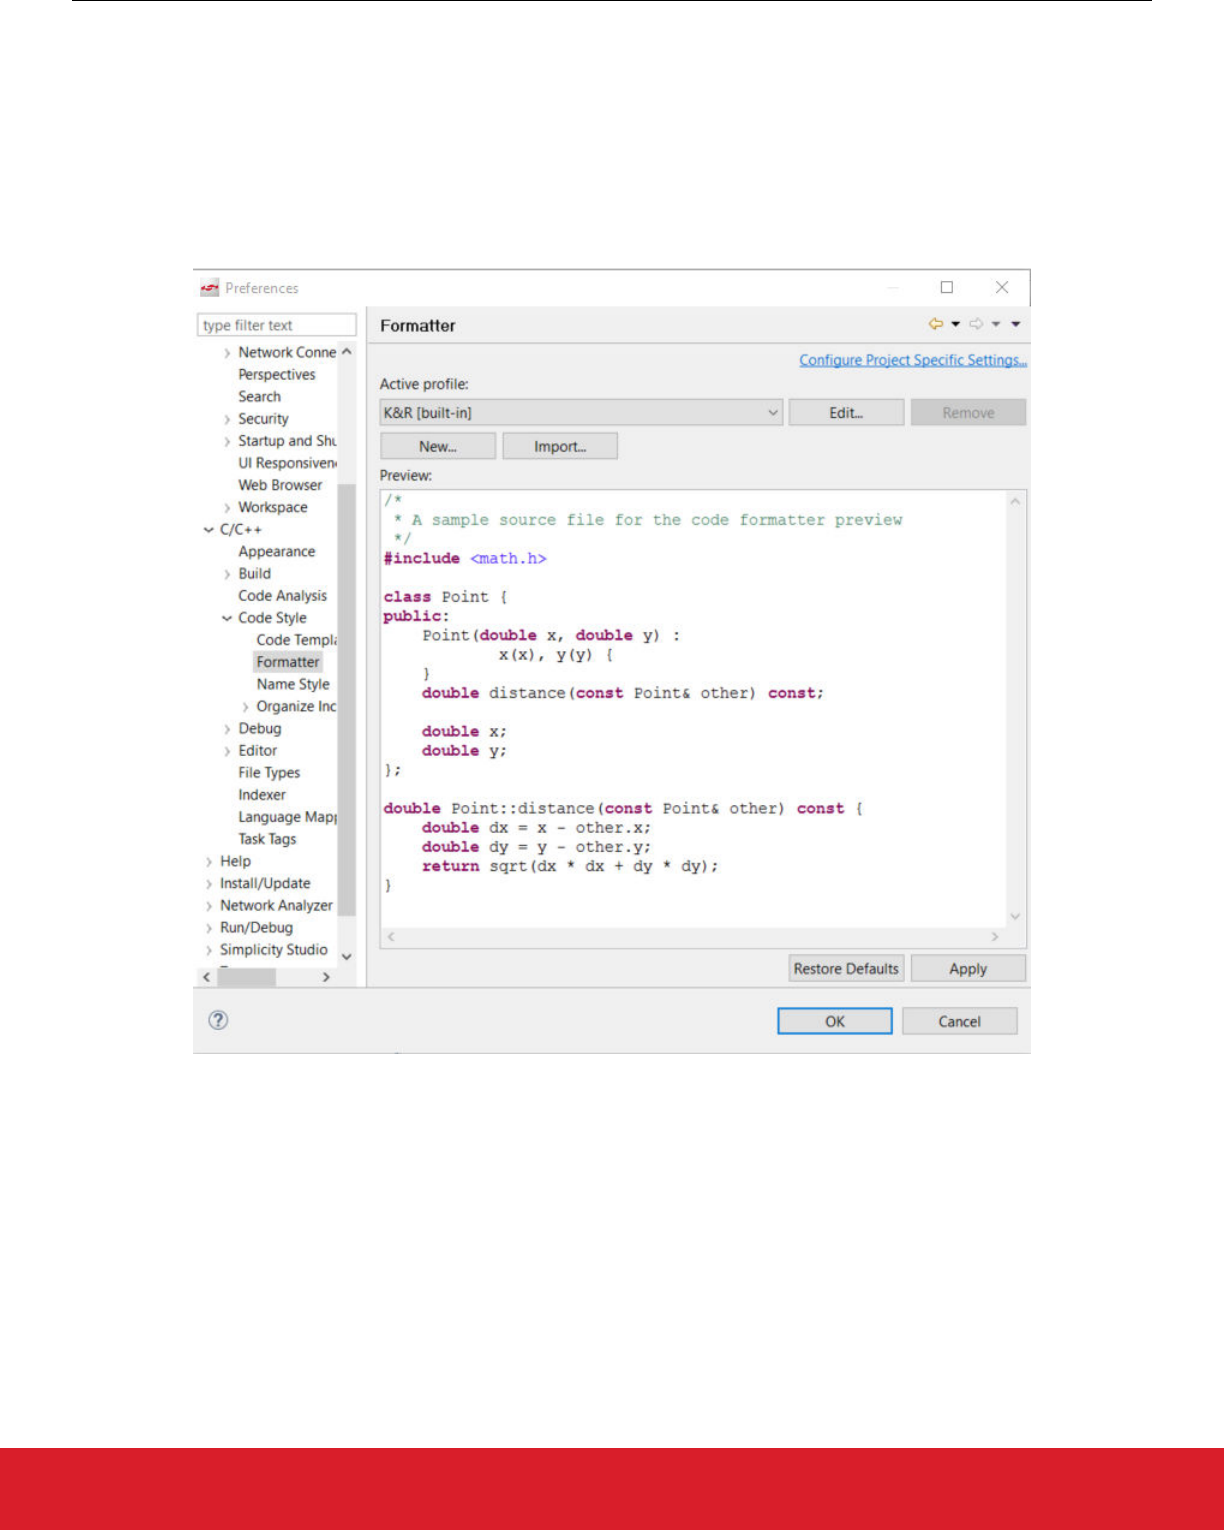Click tree horizontal scroll-right arrow
The width and height of the screenshot is (1224, 1530).
326,977
